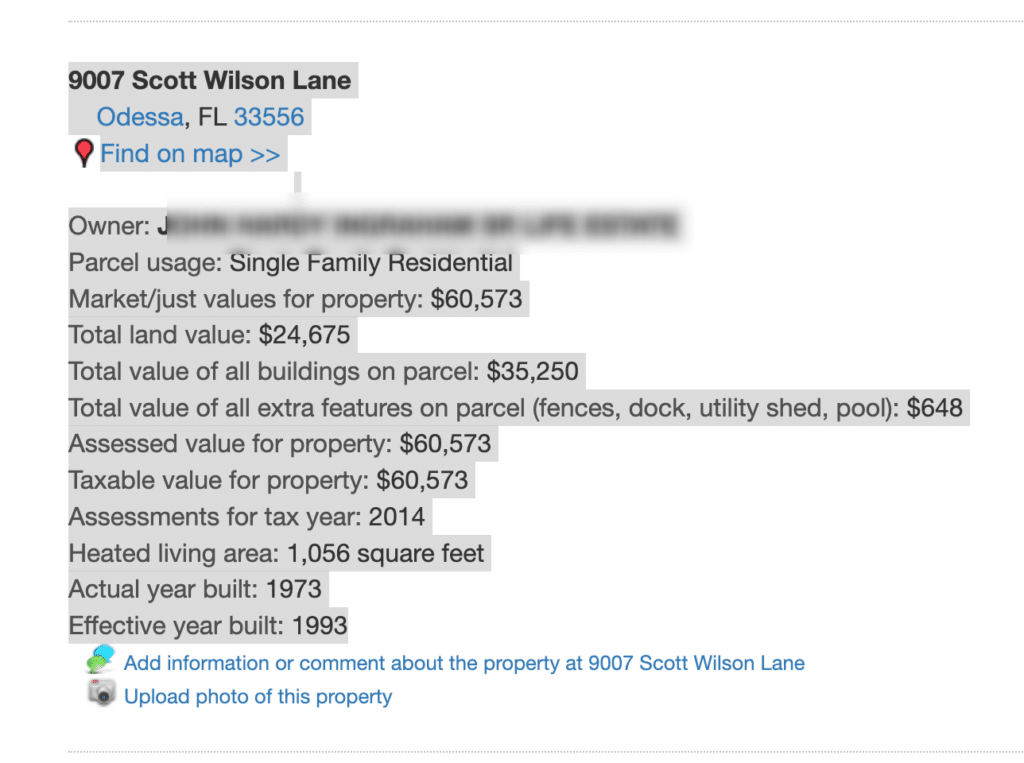1024x763 pixels.
Task: Click the Effective year built 1993 line
Action: pos(208,626)
